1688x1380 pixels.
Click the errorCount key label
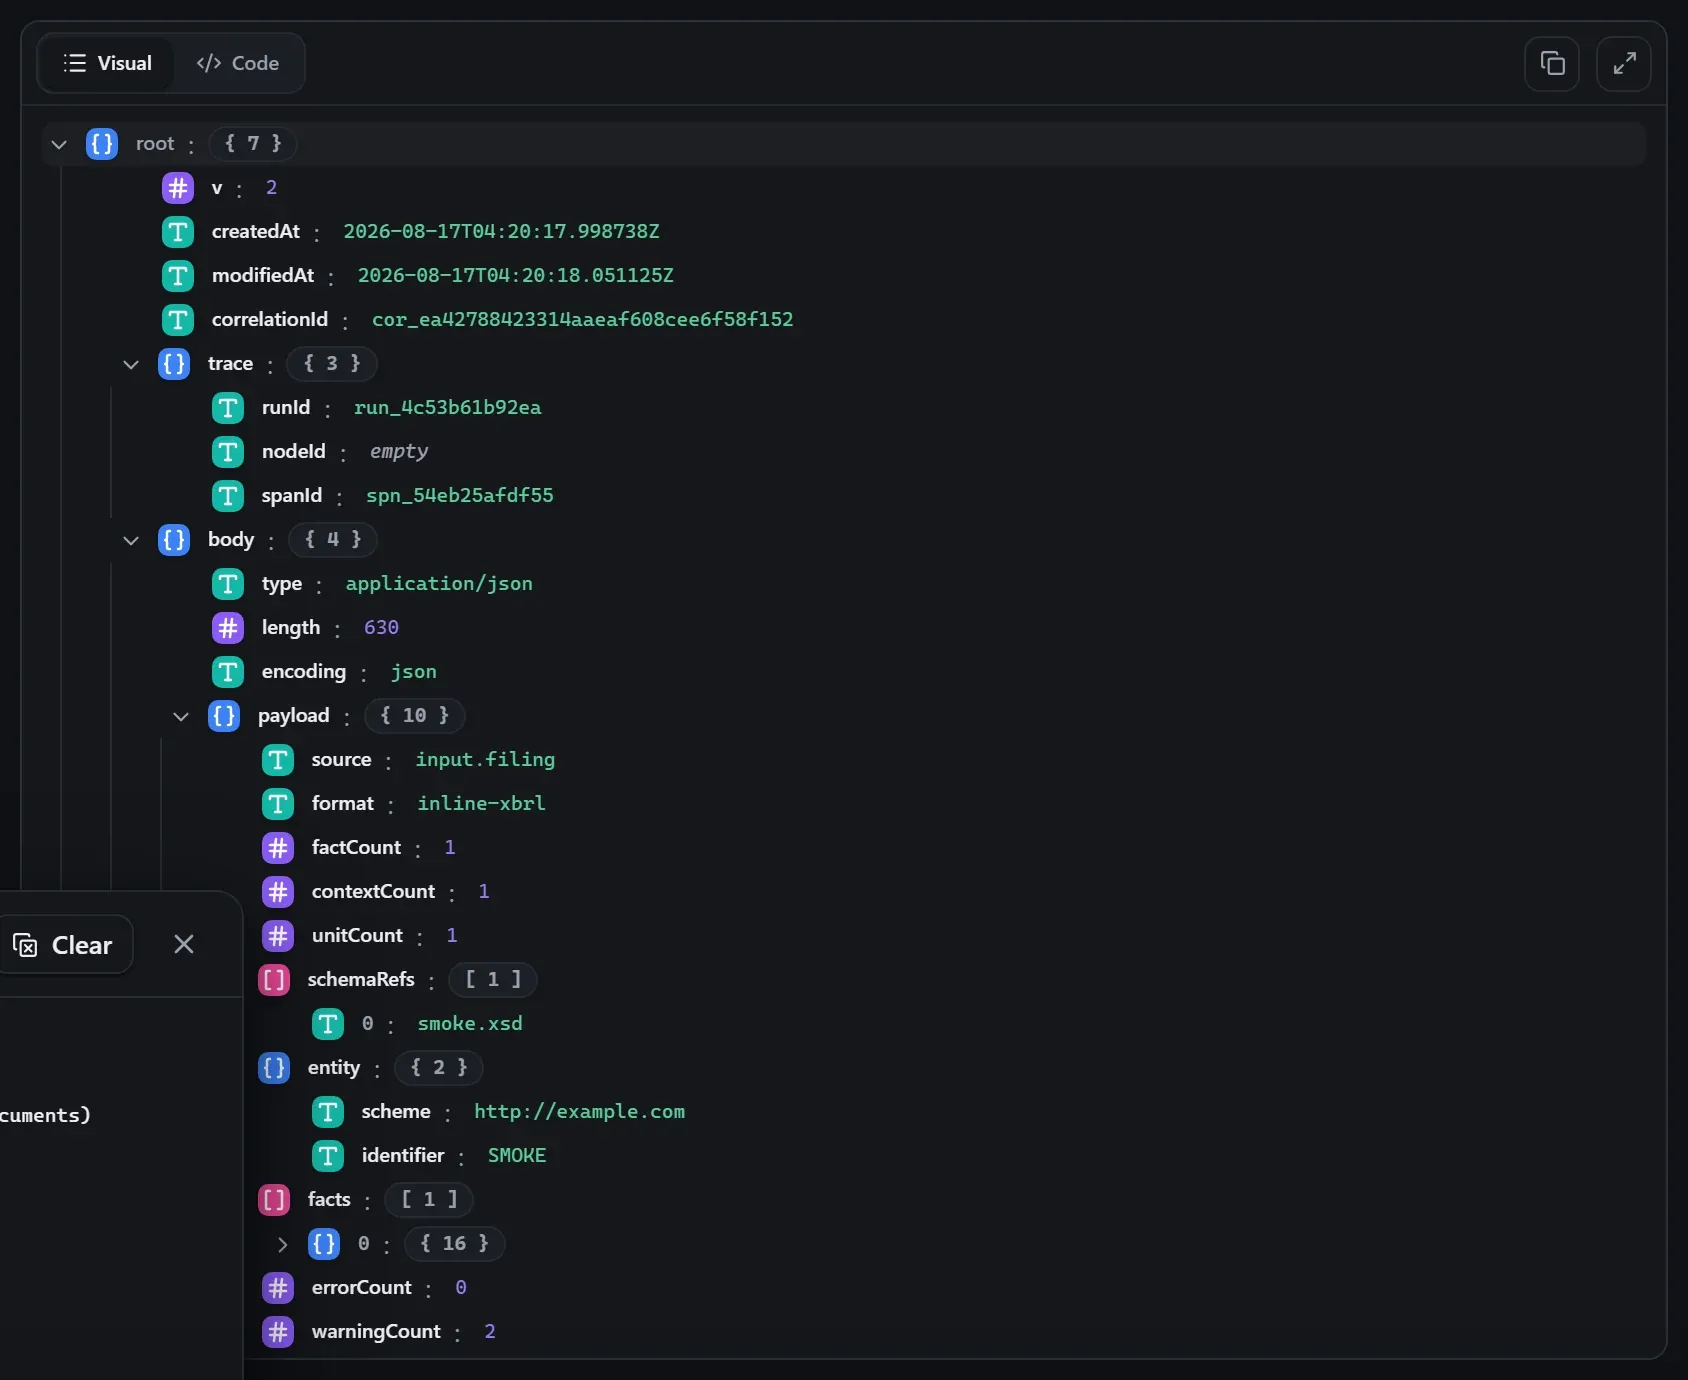pyautogui.click(x=362, y=1288)
